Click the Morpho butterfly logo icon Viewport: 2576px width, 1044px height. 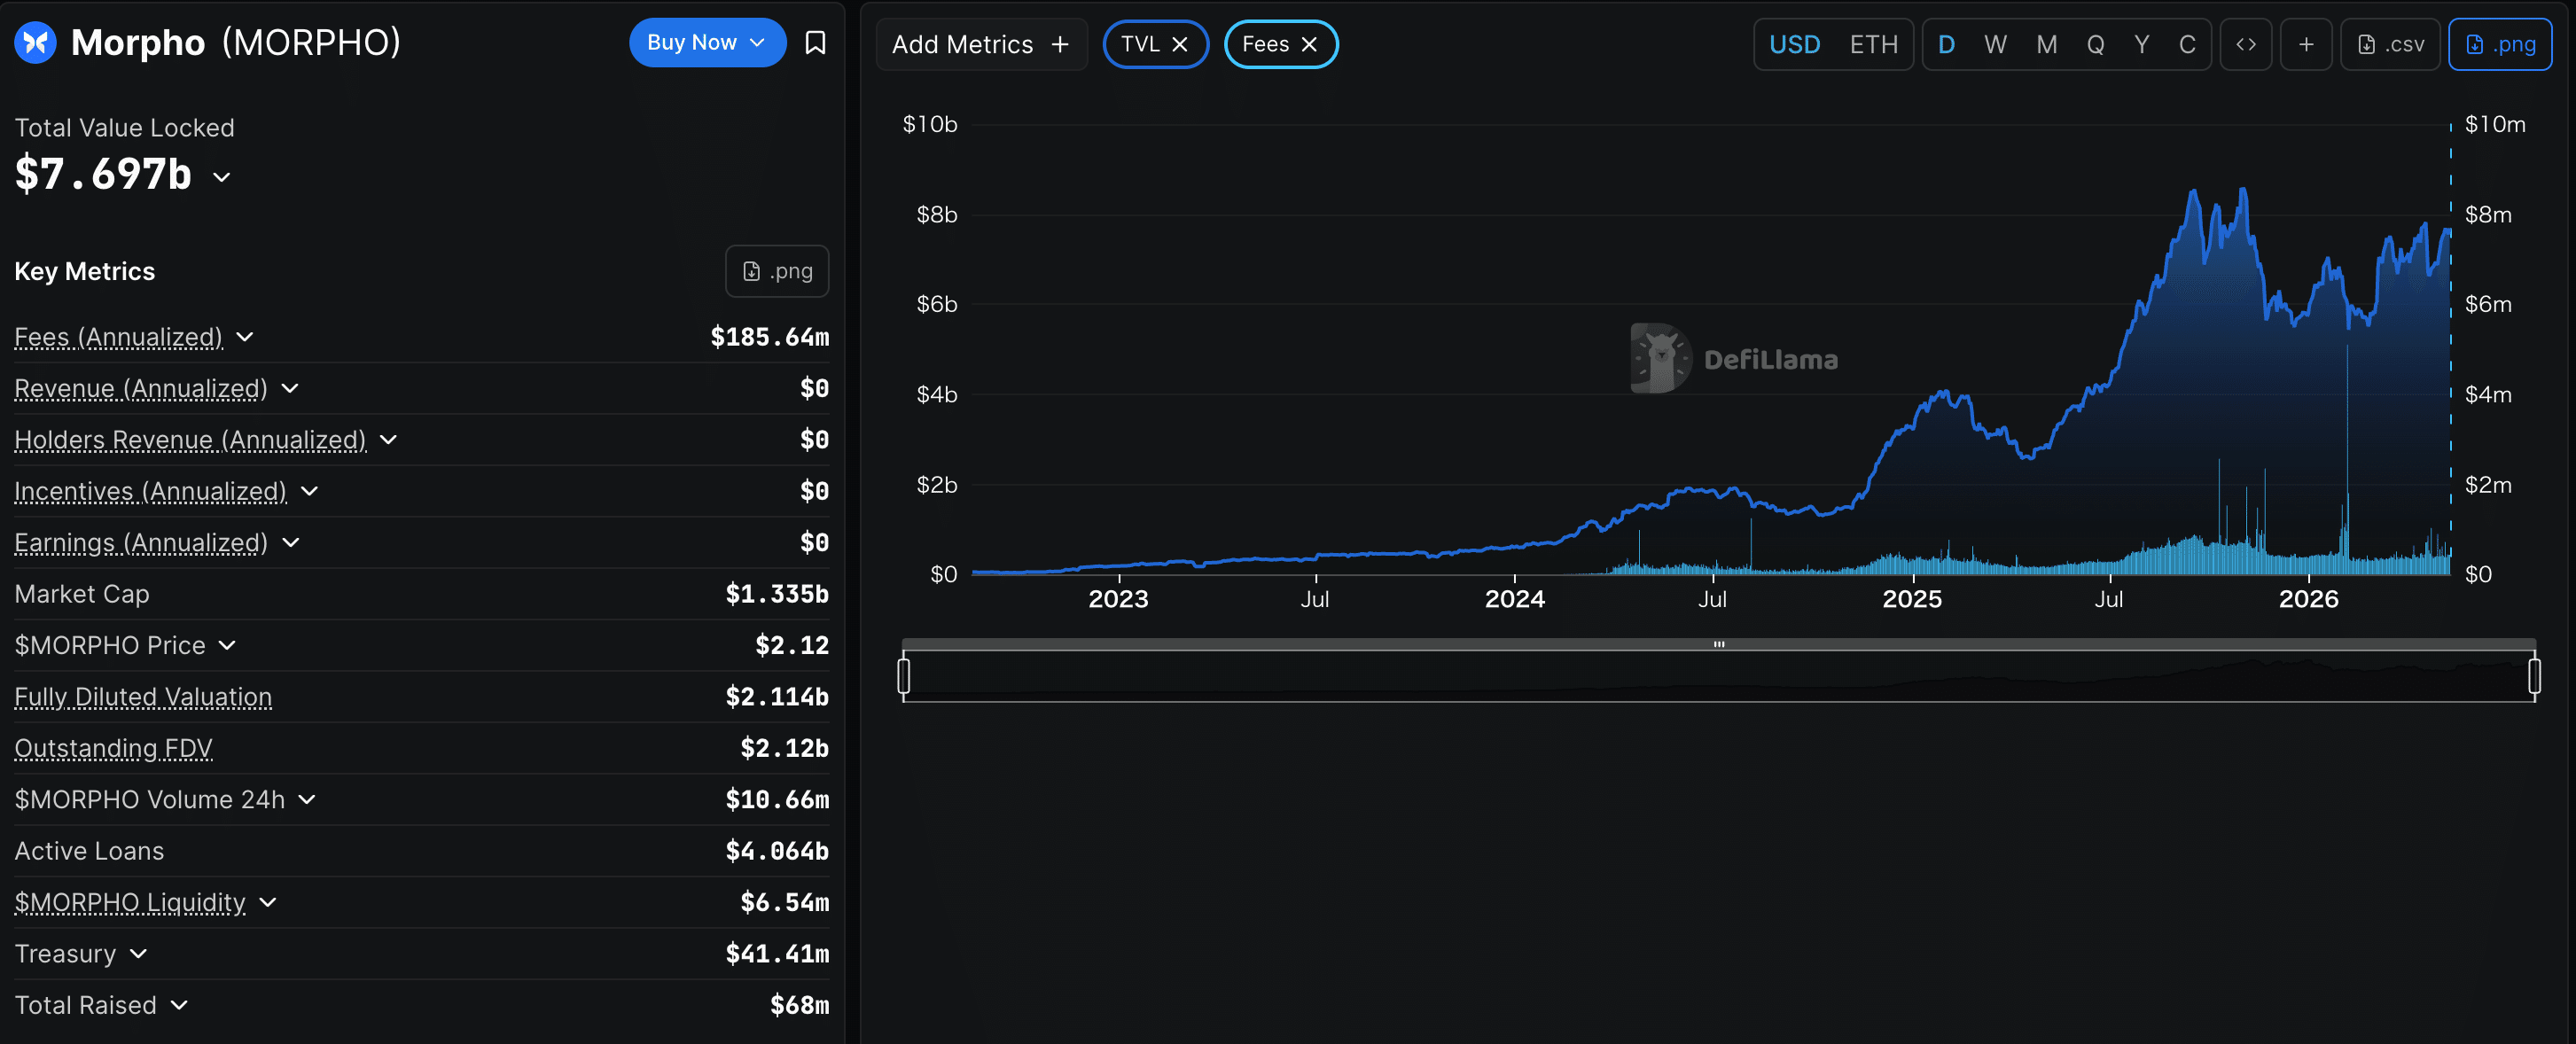click(x=35, y=42)
